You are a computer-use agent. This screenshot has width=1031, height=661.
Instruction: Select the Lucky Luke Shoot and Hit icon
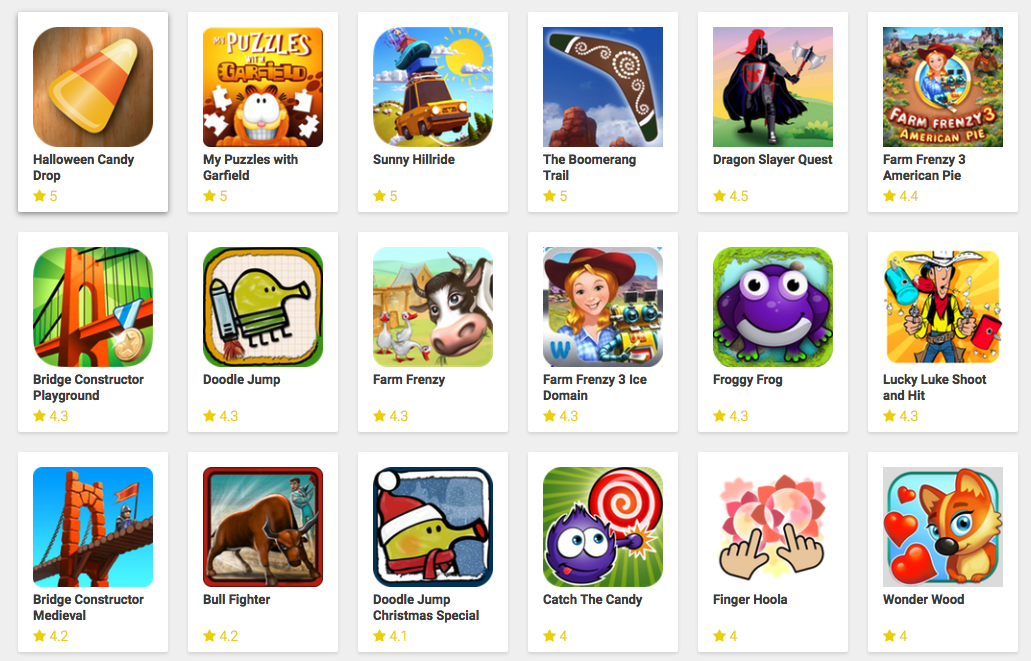click(943, 307)
